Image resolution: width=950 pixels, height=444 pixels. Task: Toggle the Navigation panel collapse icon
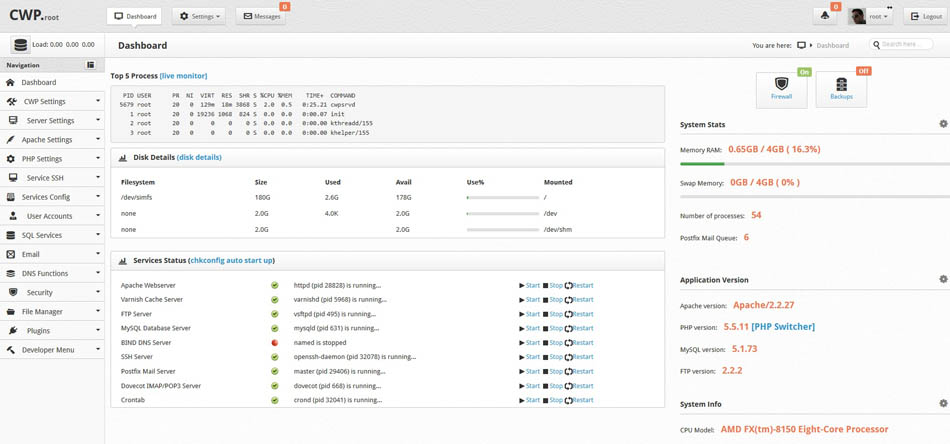point(90,65)
